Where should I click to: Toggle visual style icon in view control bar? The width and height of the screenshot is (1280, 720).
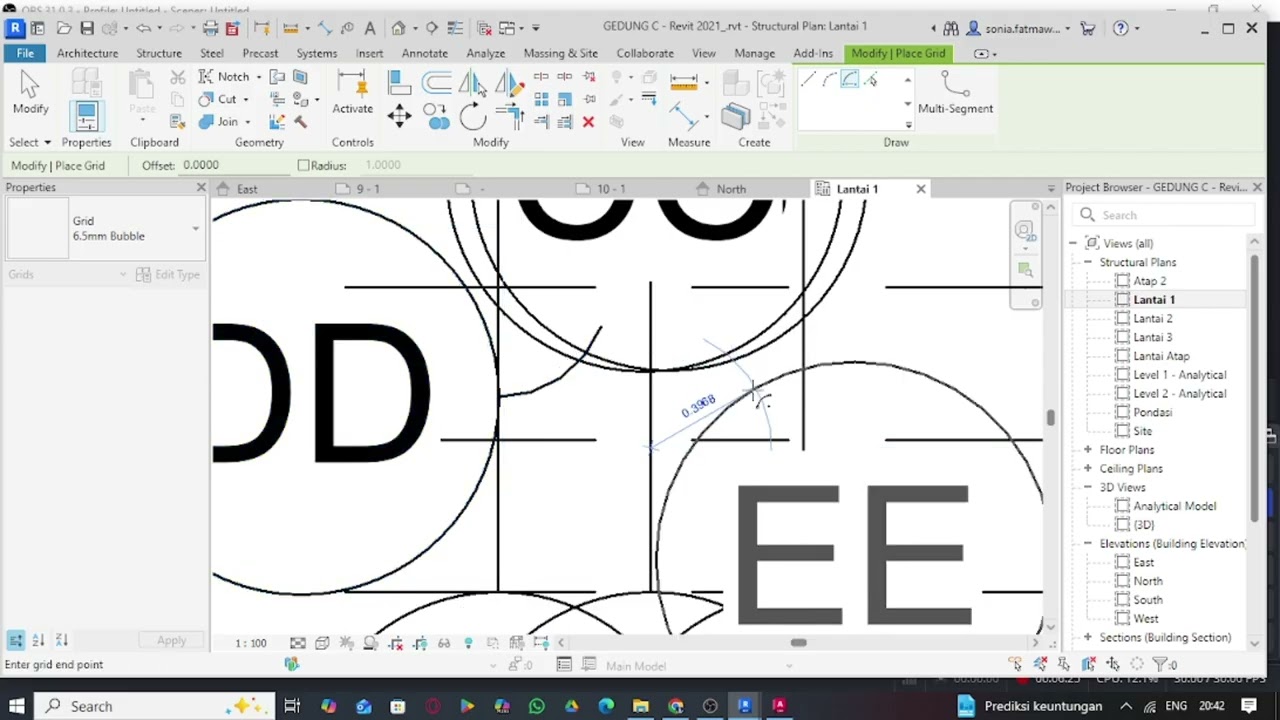coord(322,642)
